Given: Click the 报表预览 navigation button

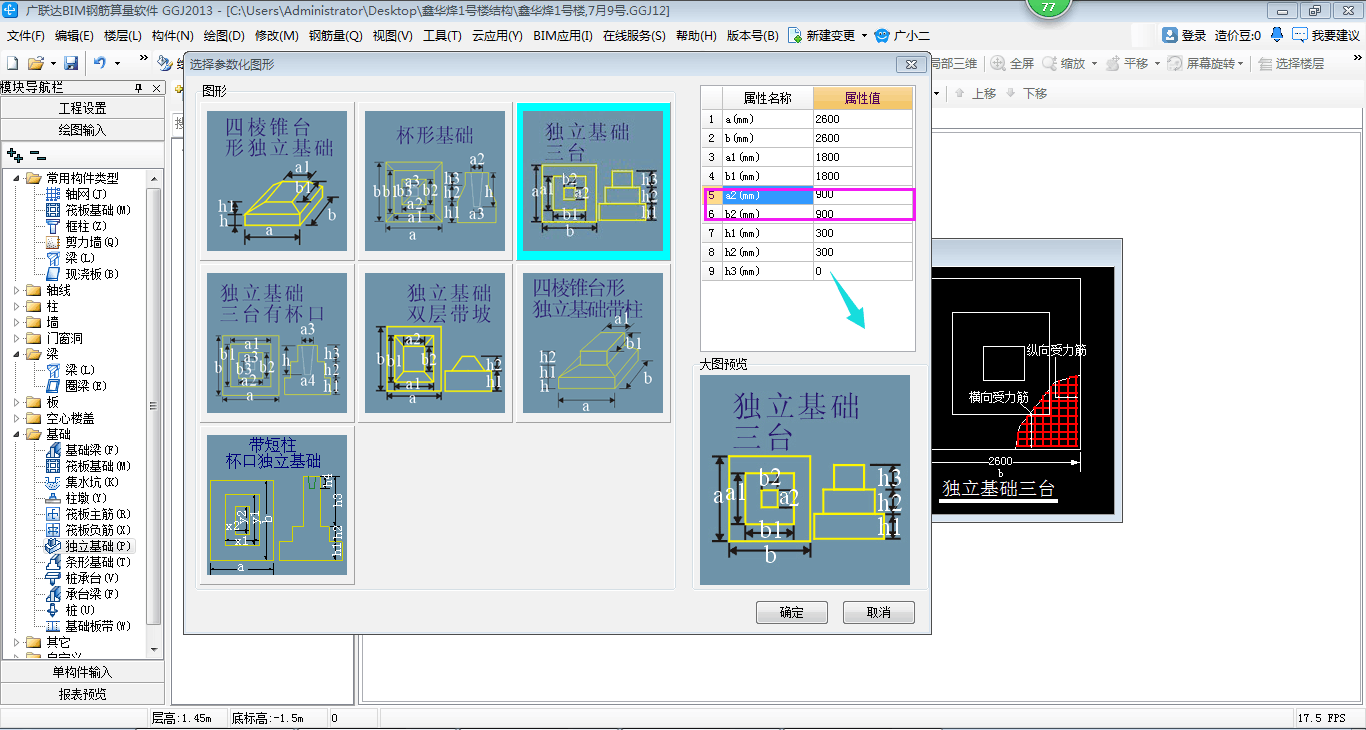Looking at the screenshot, I should click(x=83, y=694).
